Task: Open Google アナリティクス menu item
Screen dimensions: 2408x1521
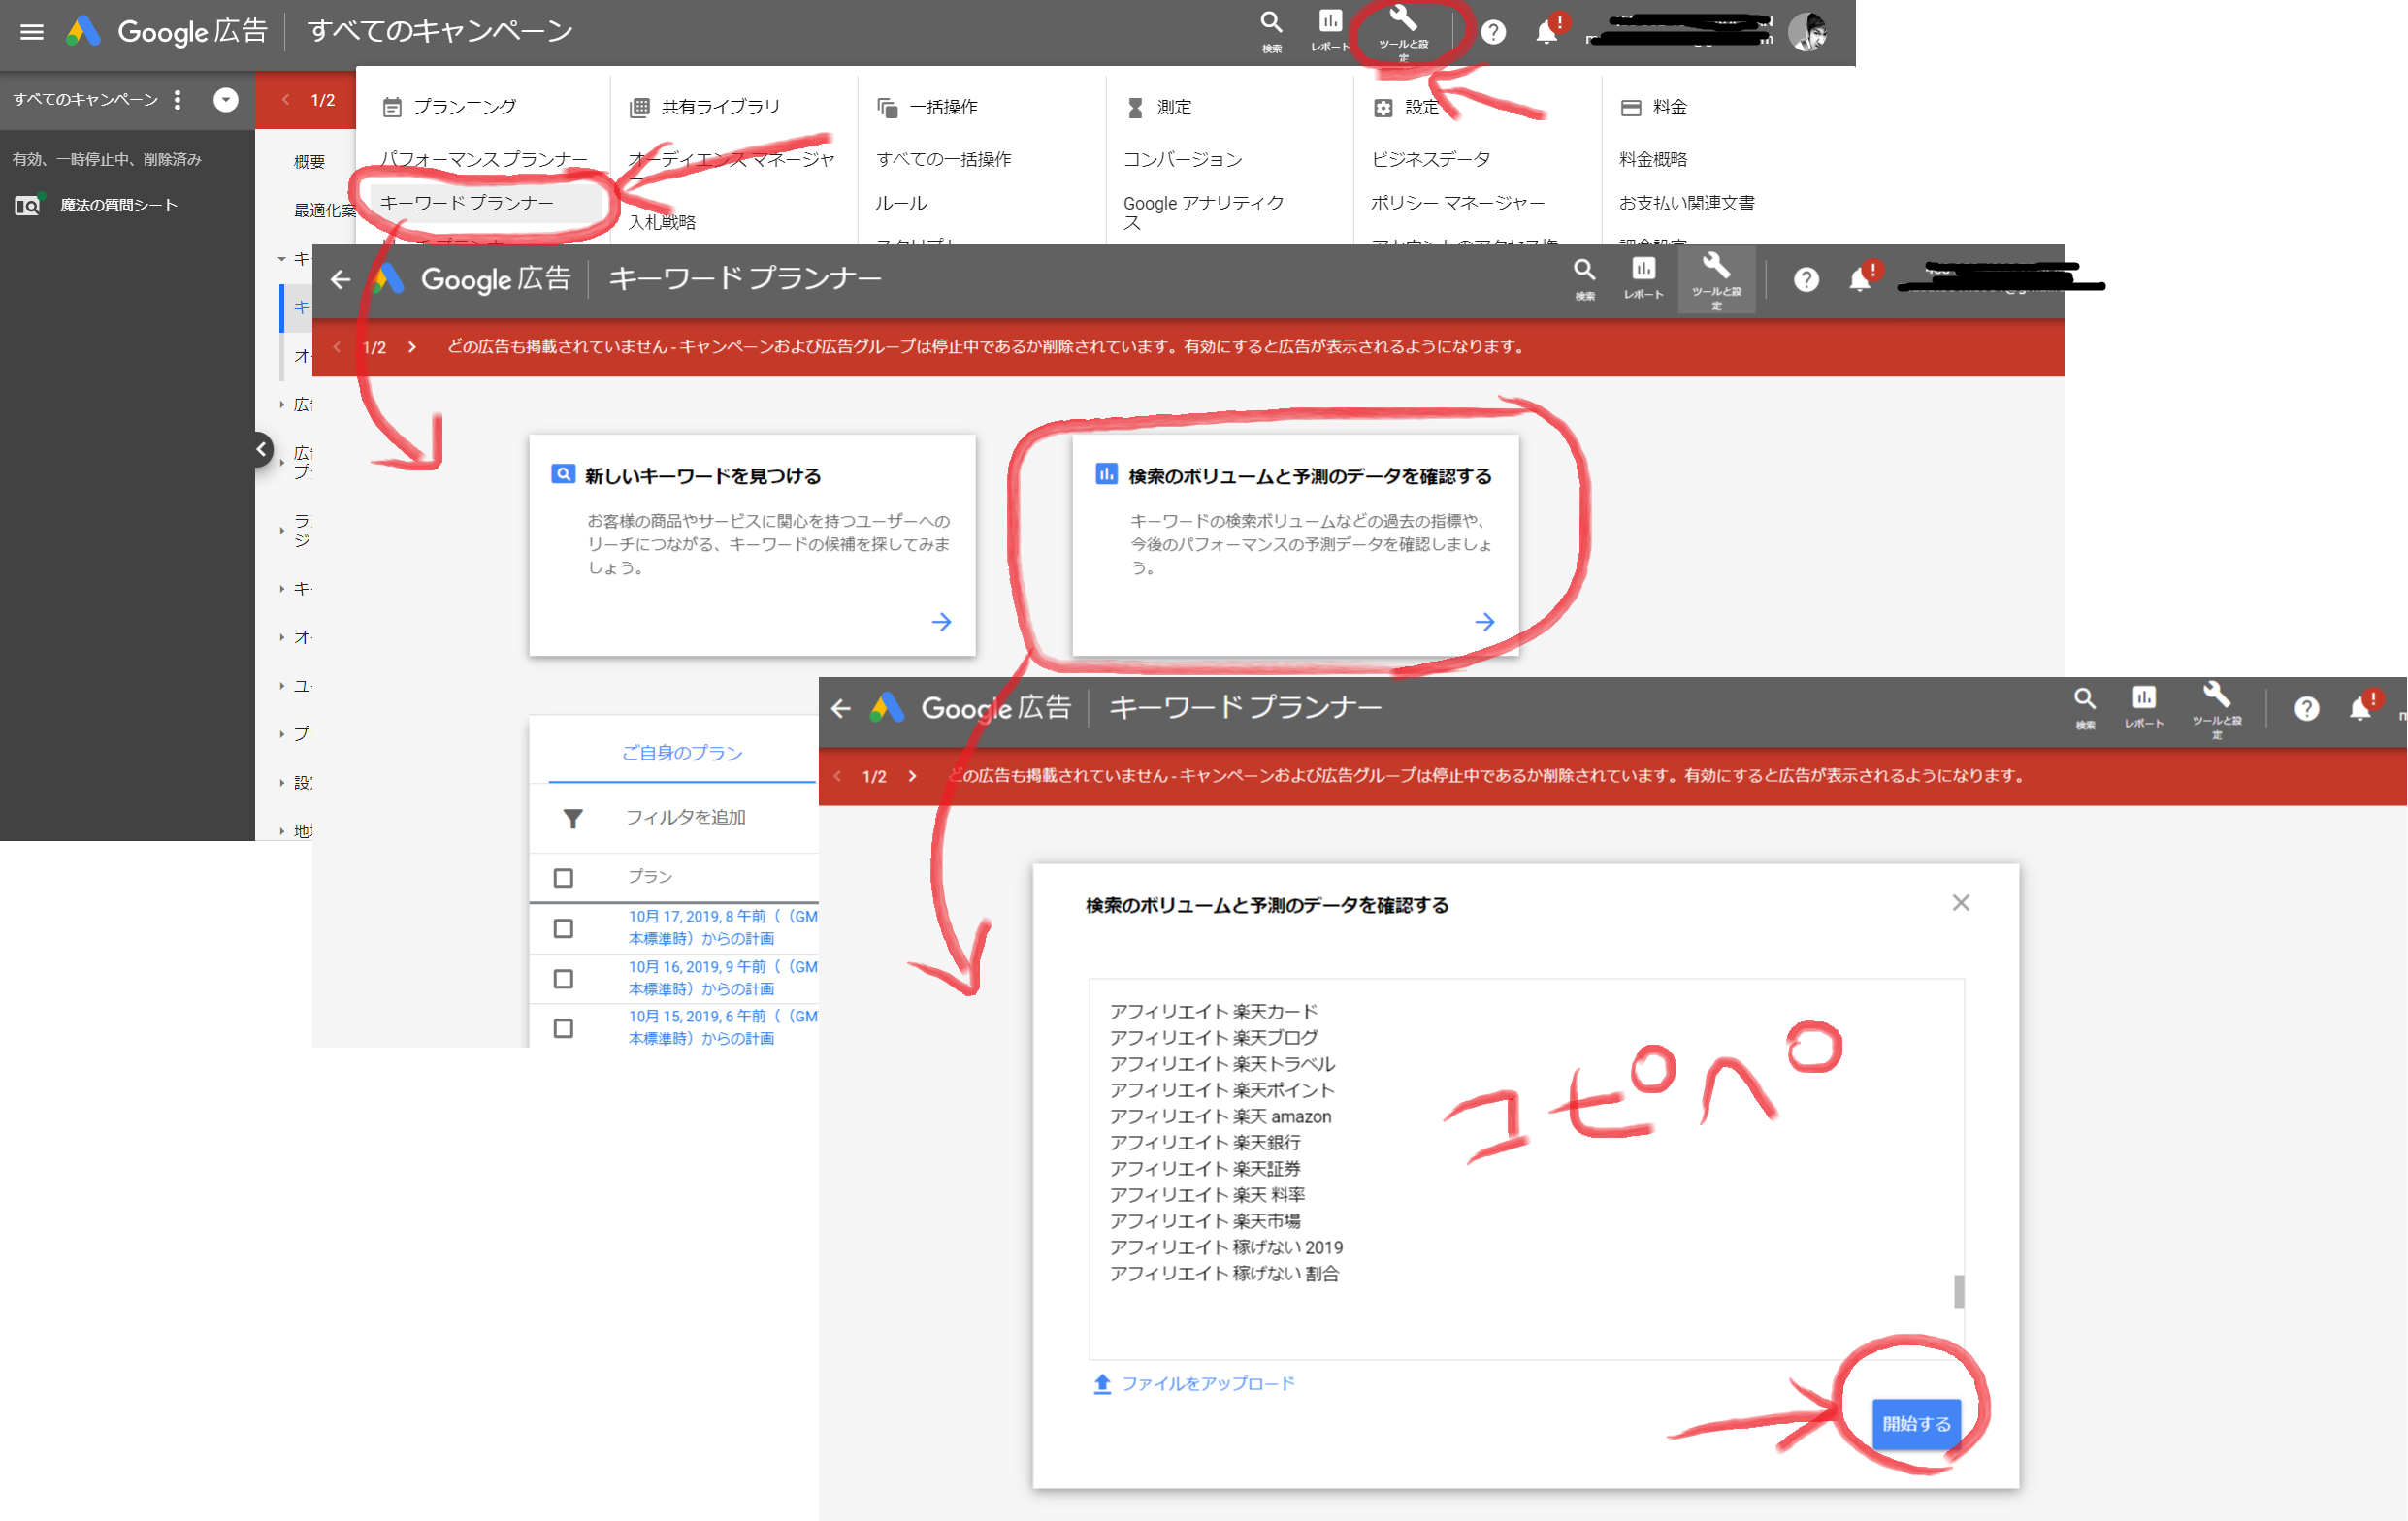Action: [1204, 212]
